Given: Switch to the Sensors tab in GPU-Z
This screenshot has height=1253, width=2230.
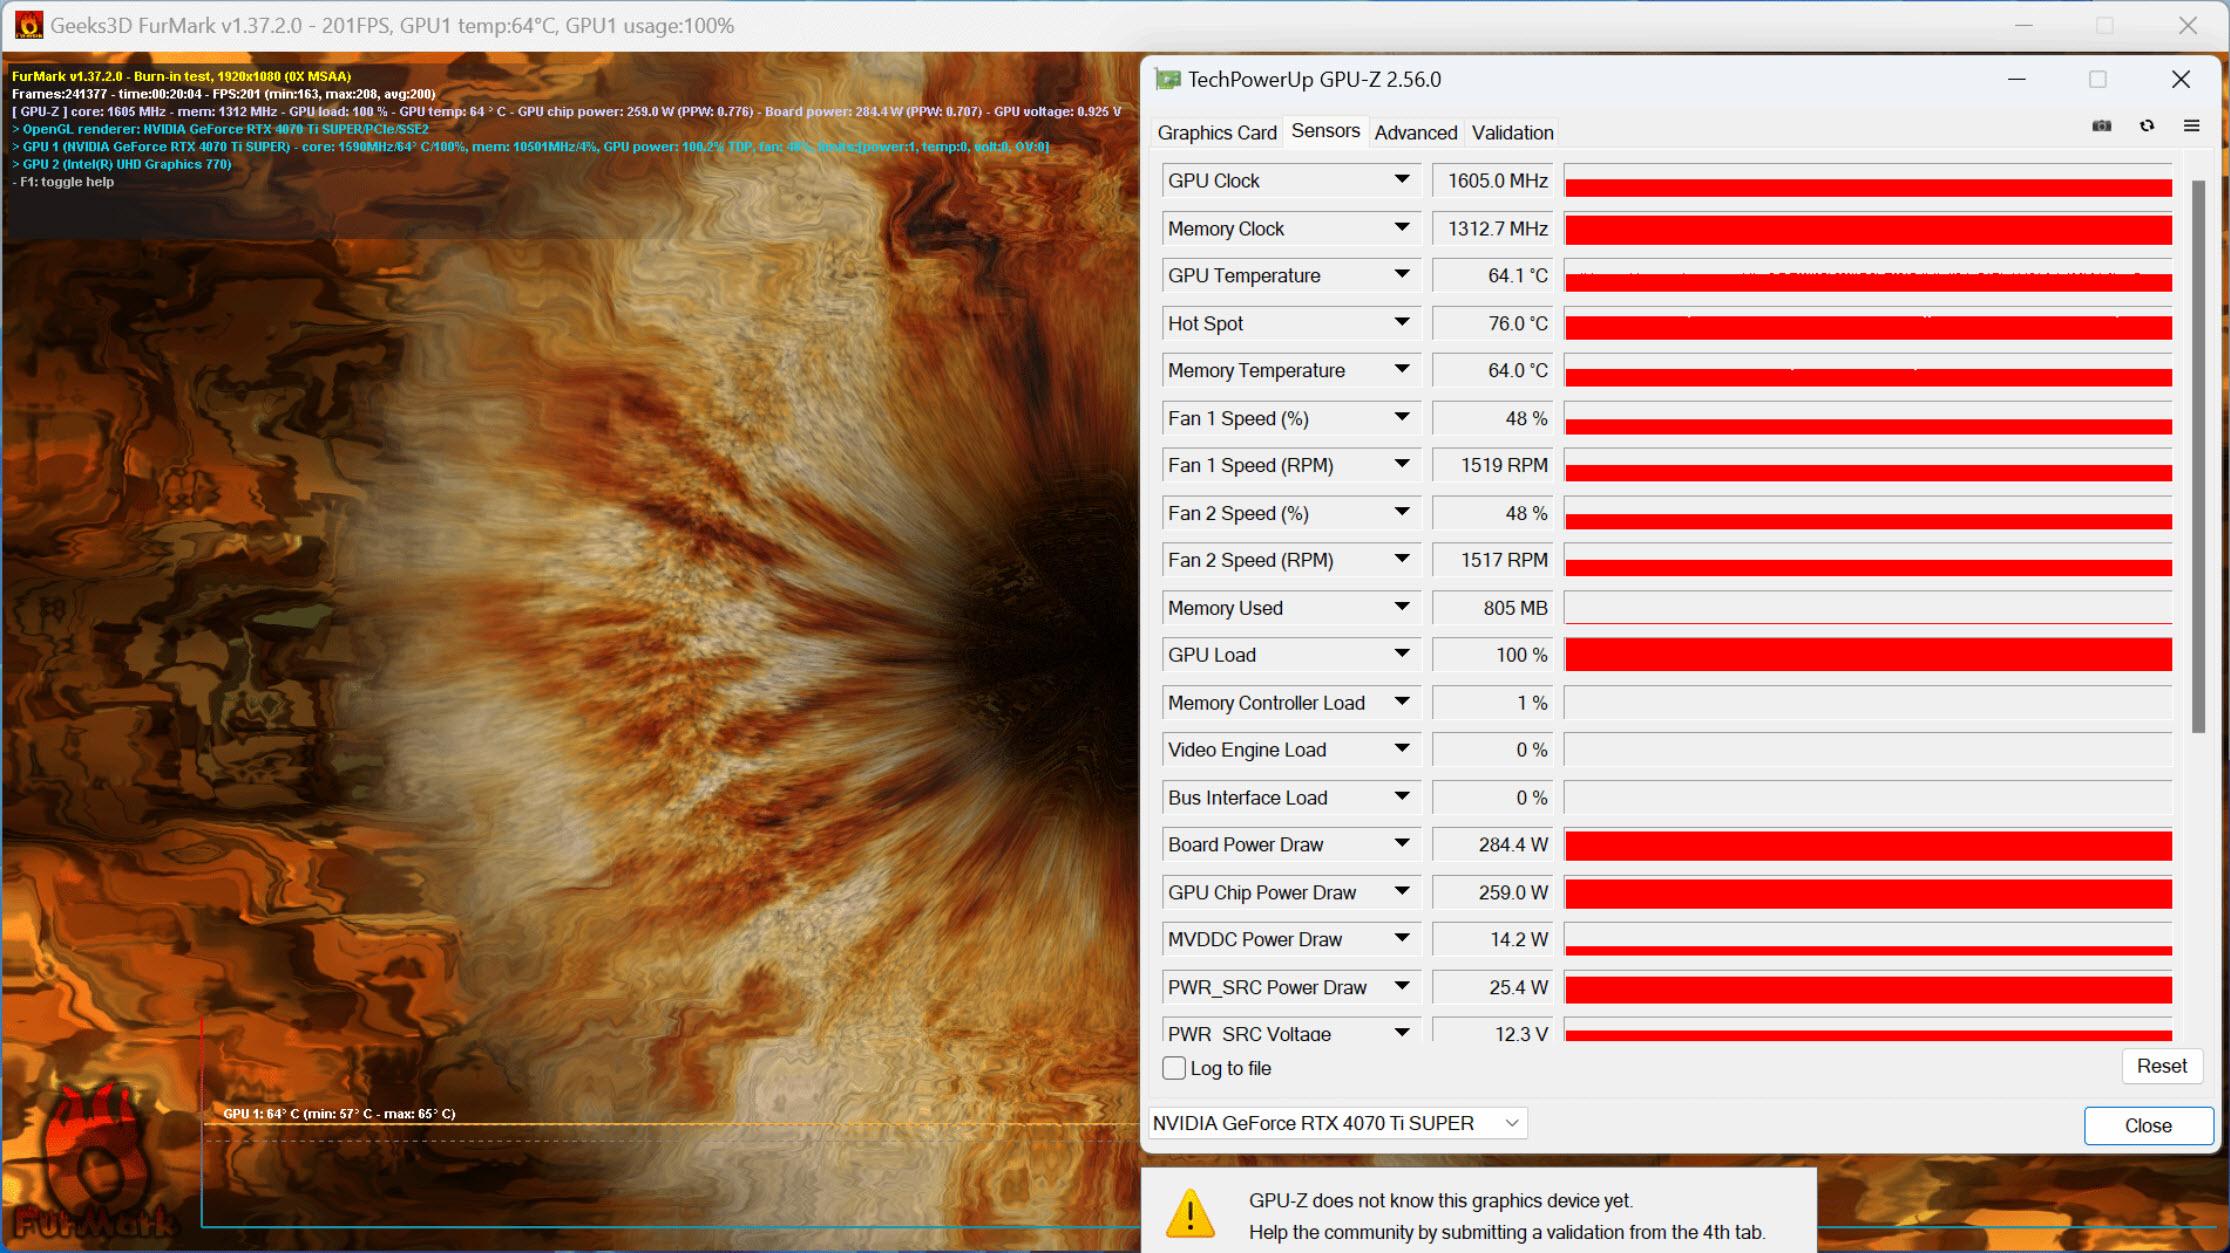Looking at the screenshot, I should [1323, 132].
